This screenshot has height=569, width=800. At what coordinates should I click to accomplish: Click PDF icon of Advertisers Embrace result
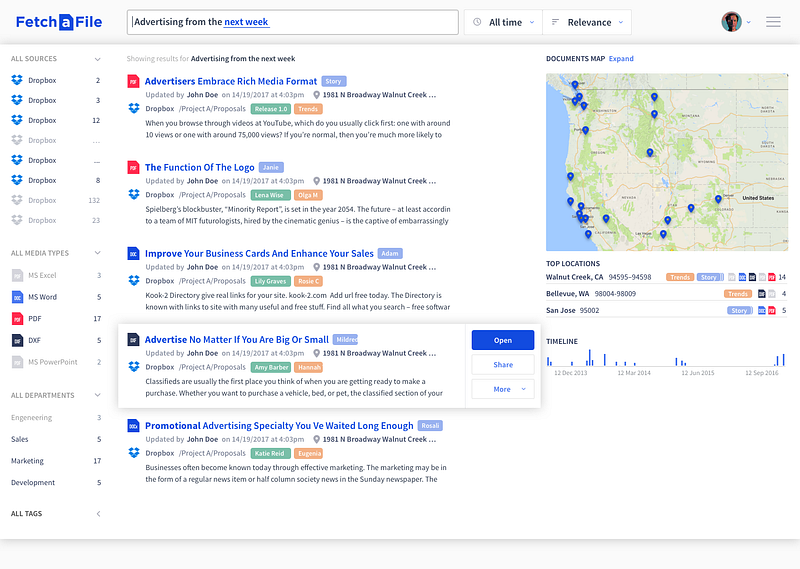coord(133,81)
